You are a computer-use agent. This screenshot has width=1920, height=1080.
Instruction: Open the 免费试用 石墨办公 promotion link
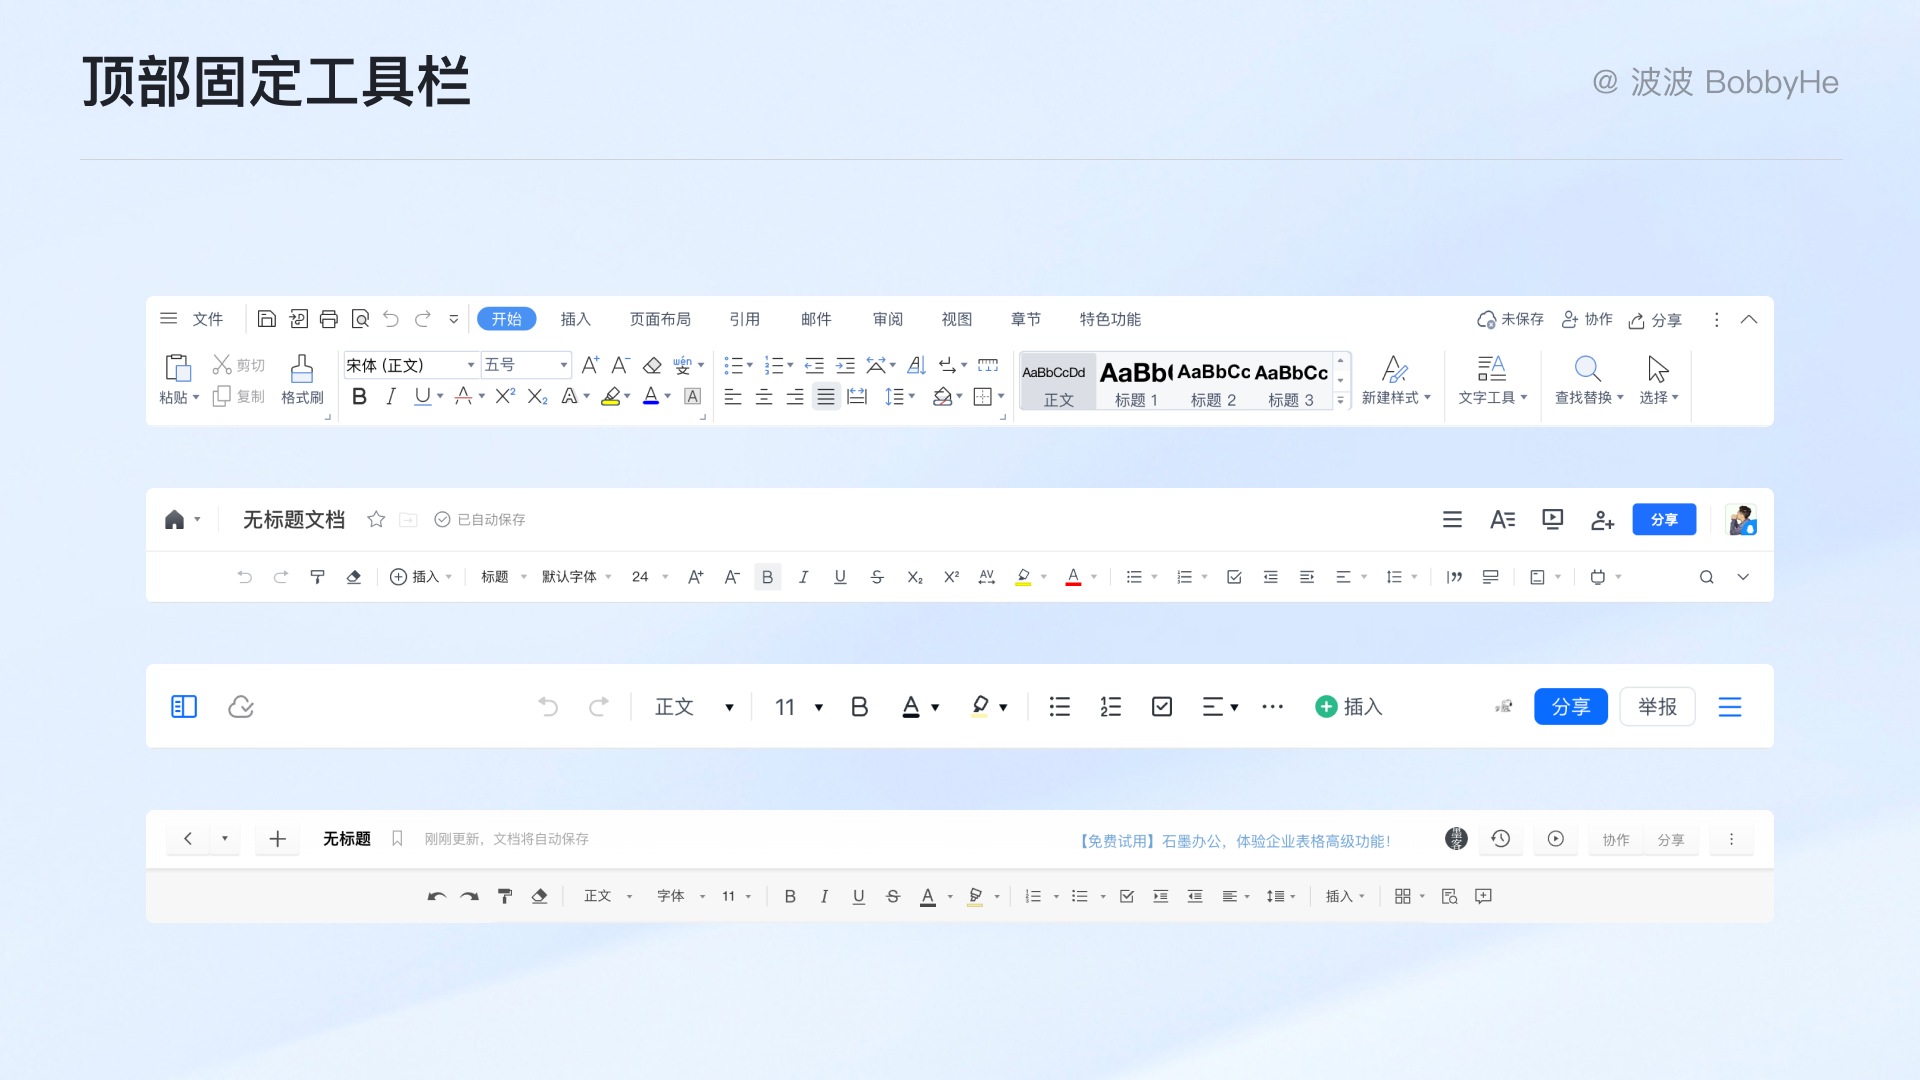pyautogui.click(x=1234, y=841)
